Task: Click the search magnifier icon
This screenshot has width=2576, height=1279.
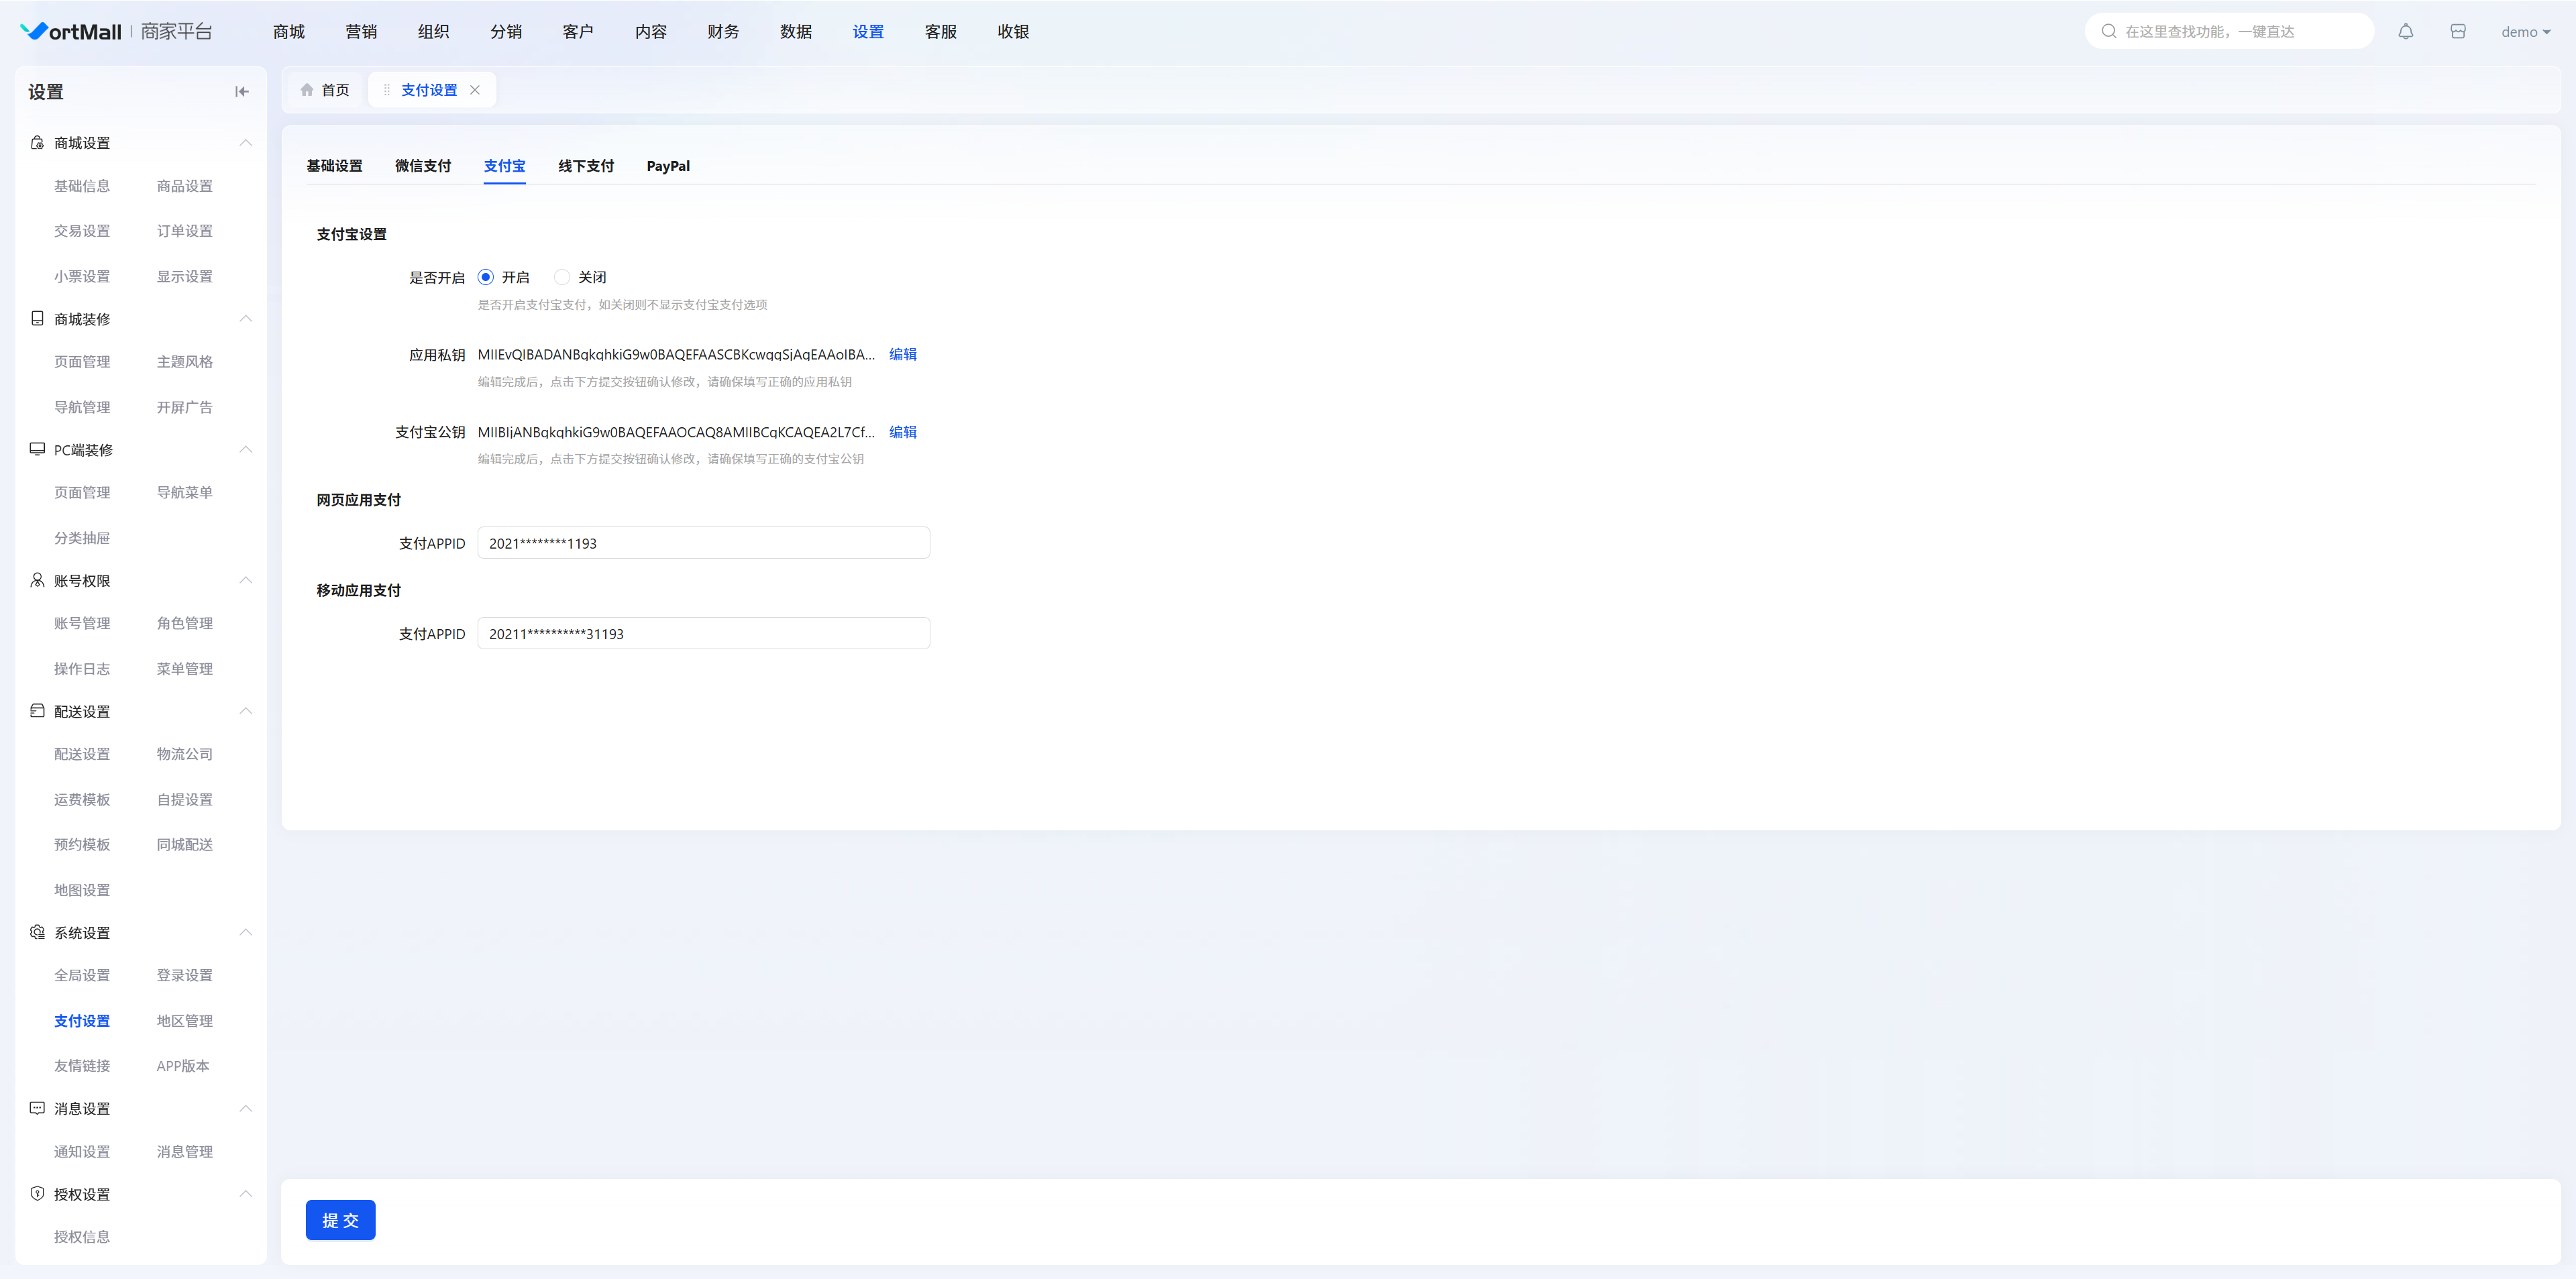Action: click(2108, 32)
